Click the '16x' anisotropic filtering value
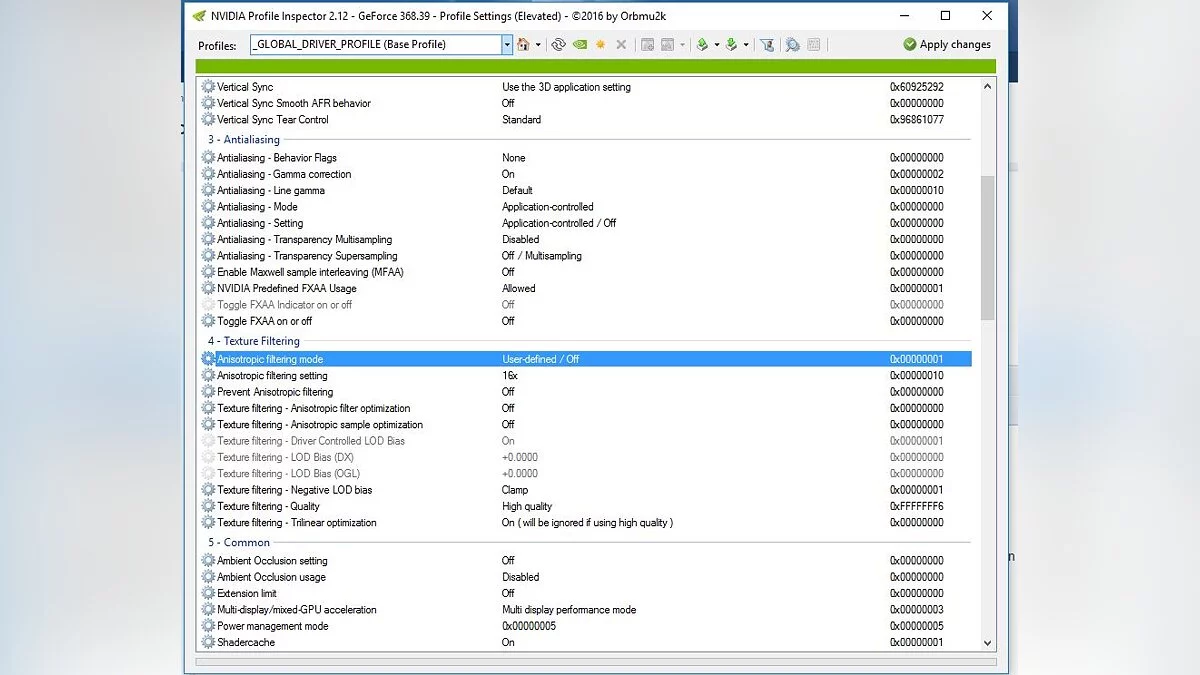The image size is (1200, 675). coord(510,375)
